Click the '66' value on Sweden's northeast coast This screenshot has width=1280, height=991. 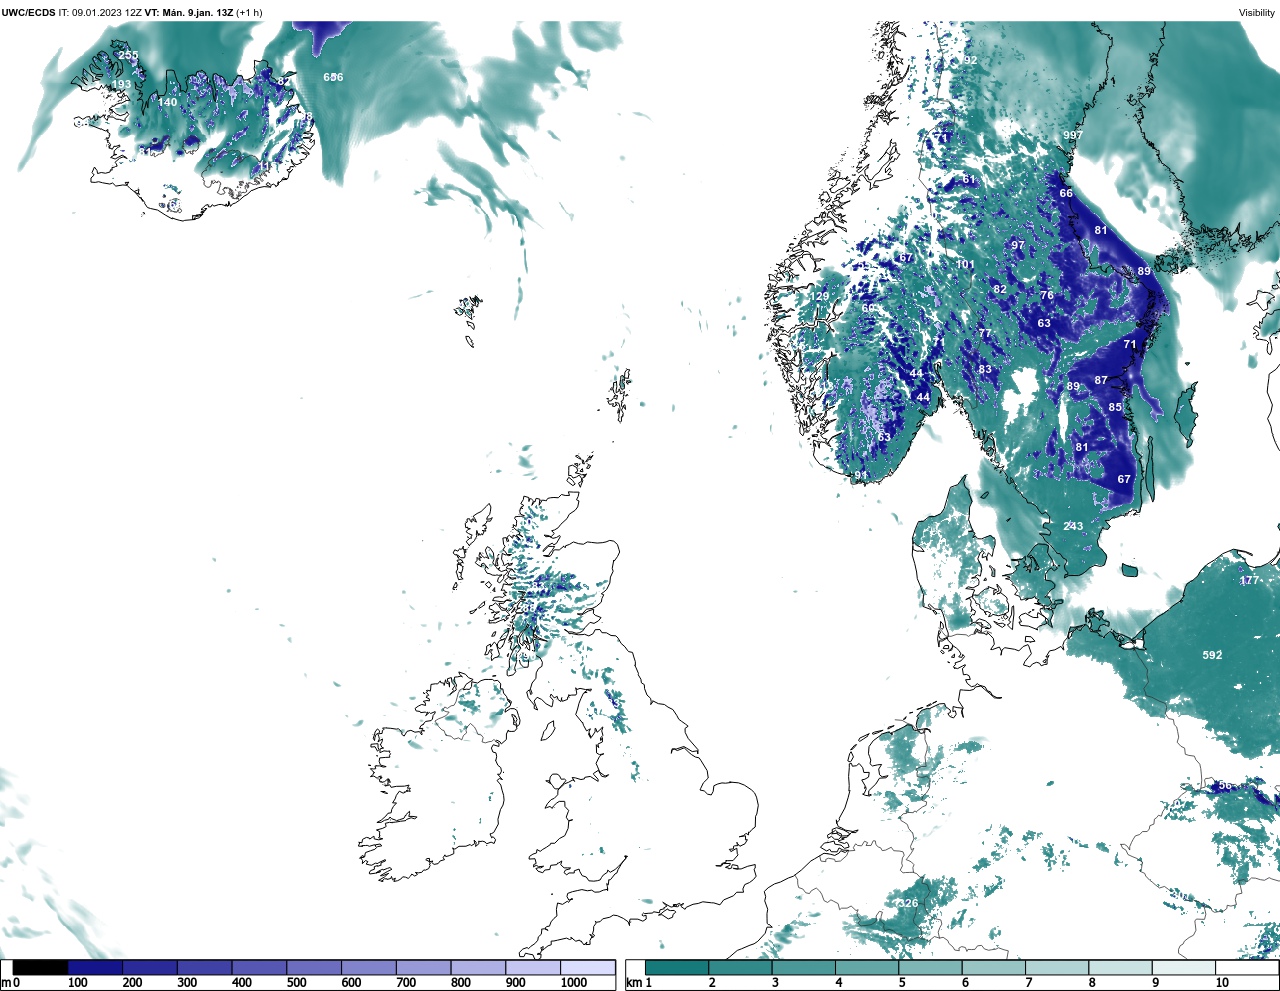coord(1066,193)
